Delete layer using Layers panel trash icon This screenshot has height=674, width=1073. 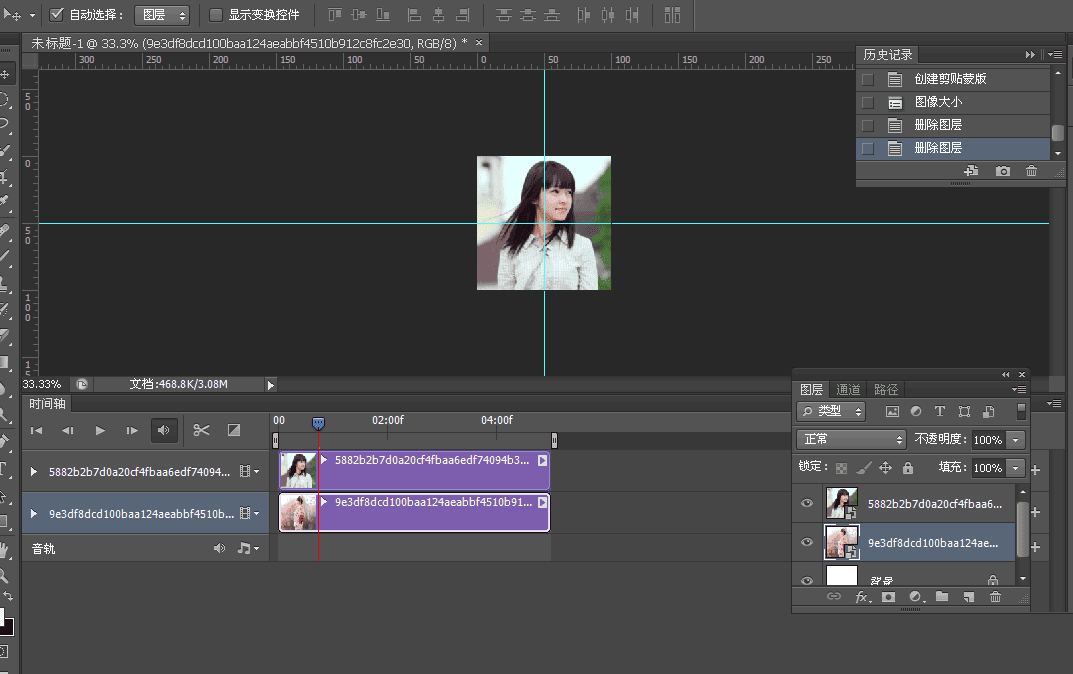(995, 597)
